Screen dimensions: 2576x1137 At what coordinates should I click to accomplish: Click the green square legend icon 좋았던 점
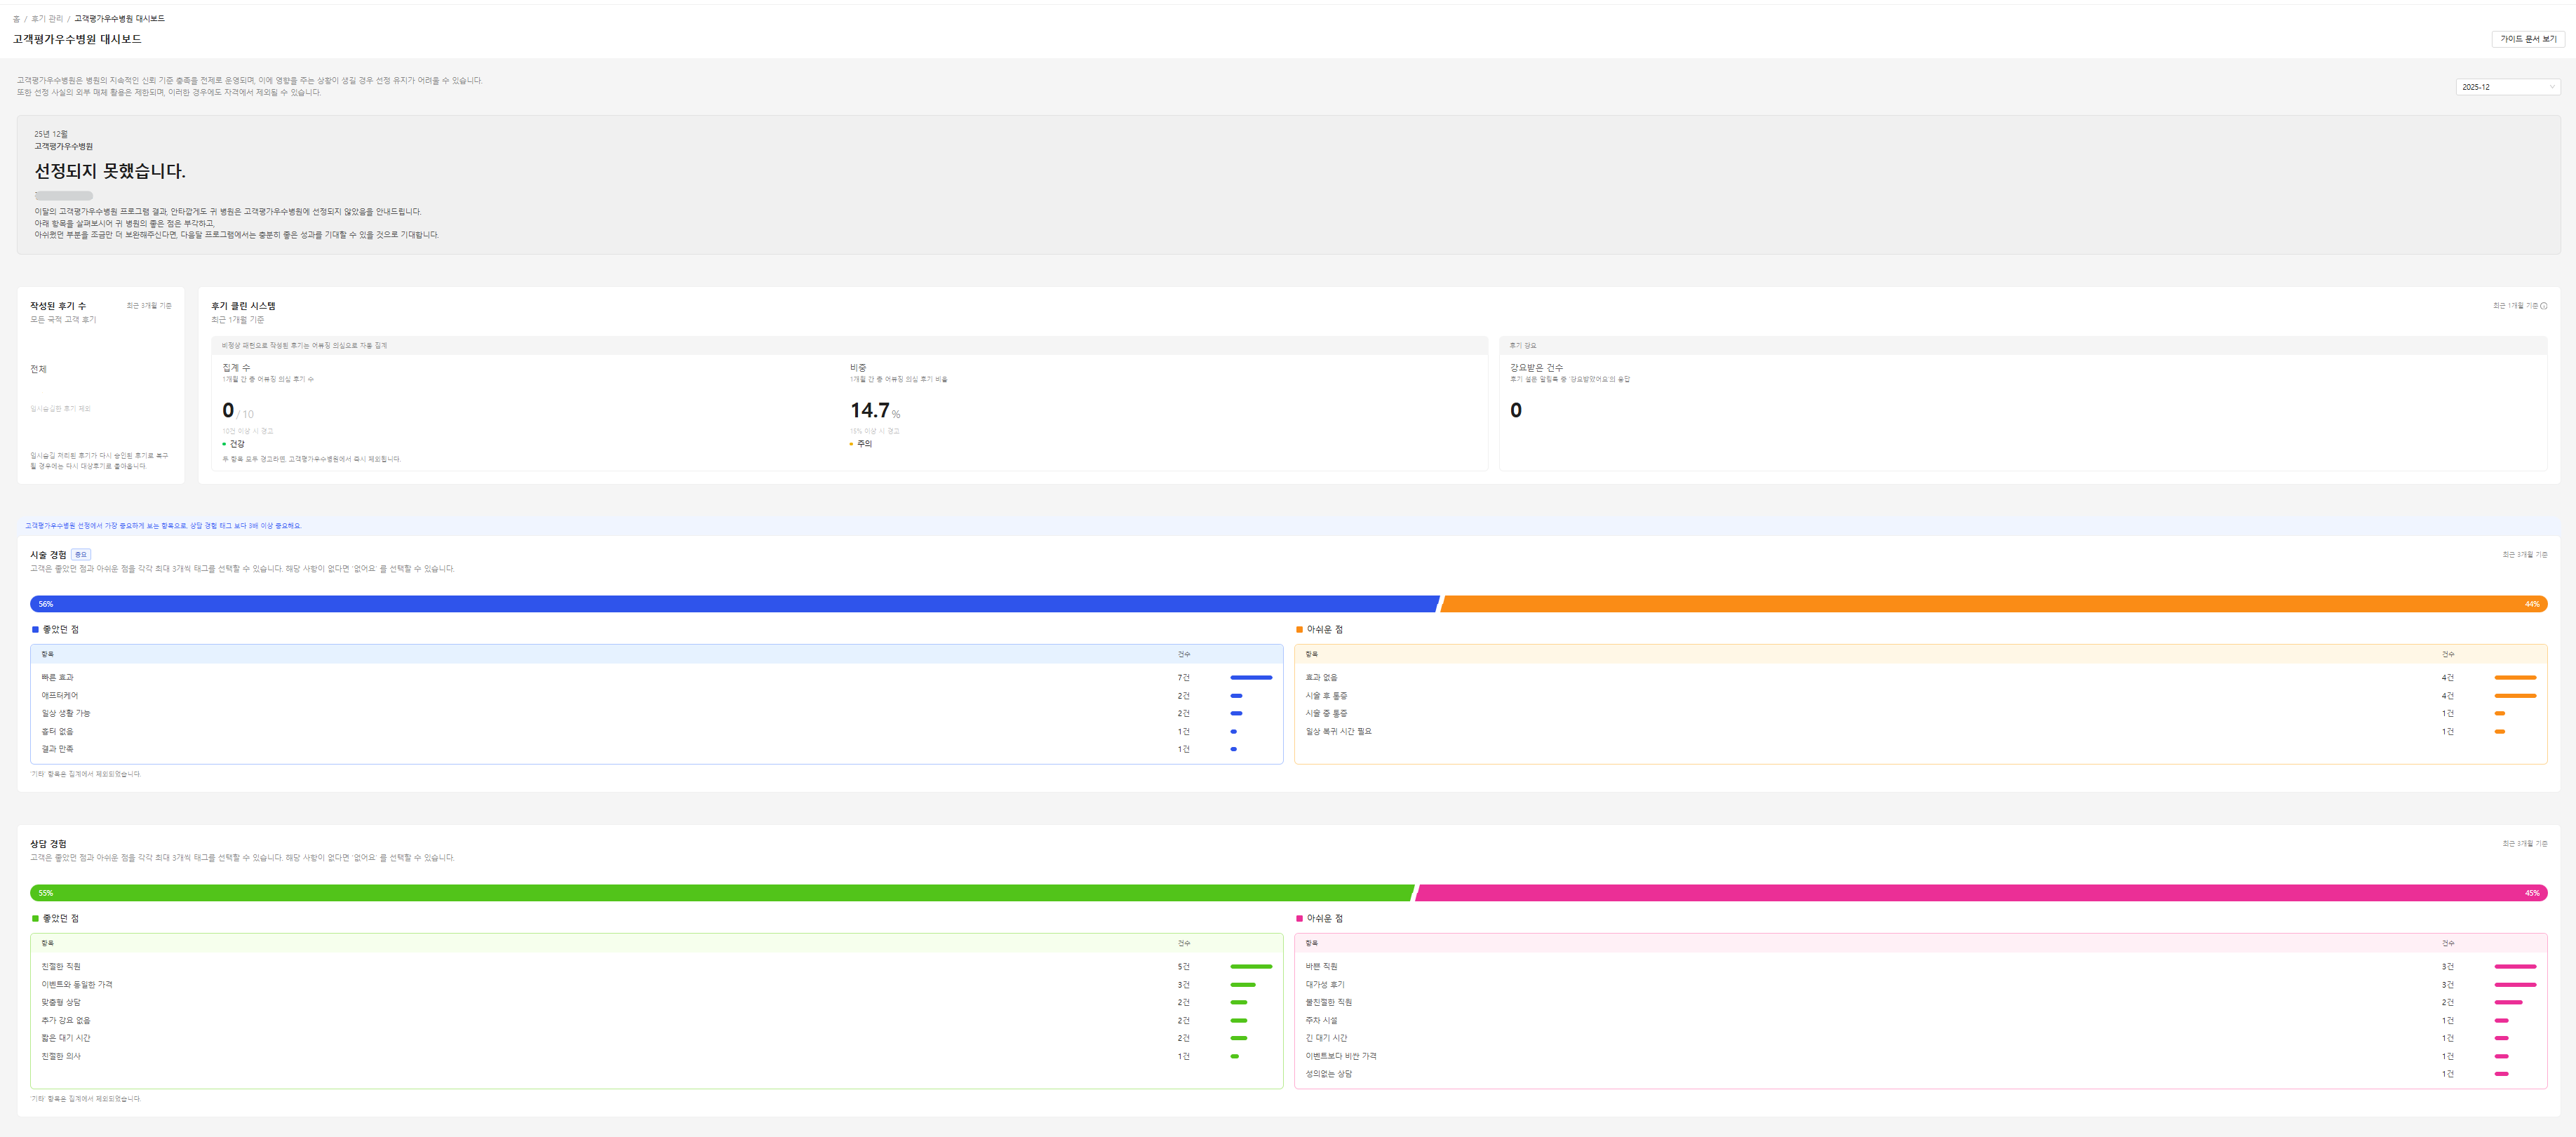35,918
